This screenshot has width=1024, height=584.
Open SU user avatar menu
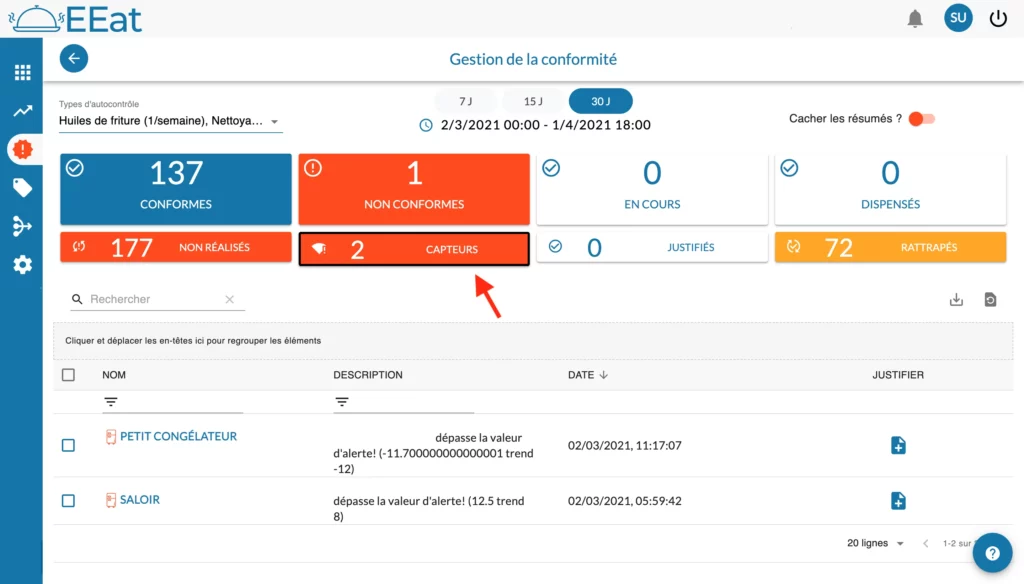point(958,18)
